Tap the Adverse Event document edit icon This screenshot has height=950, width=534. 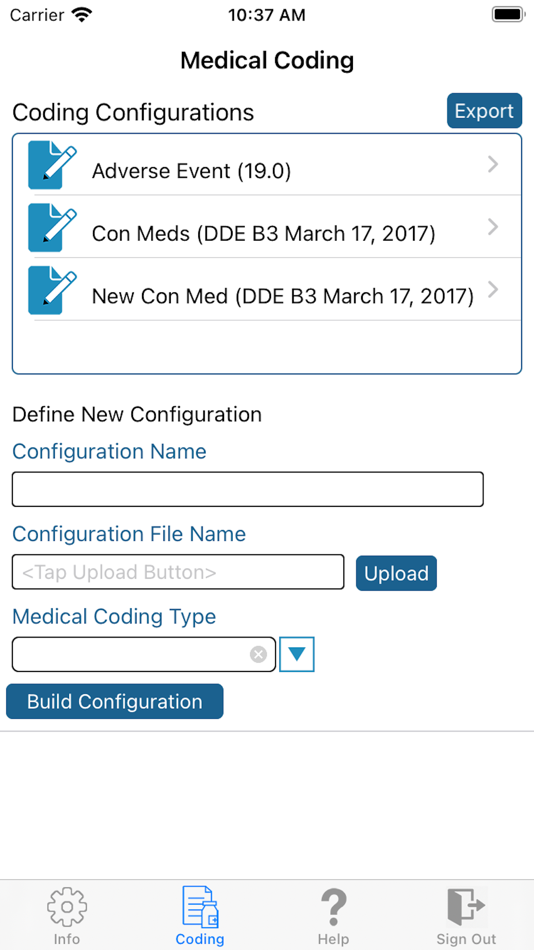click(x=53, y=165)
